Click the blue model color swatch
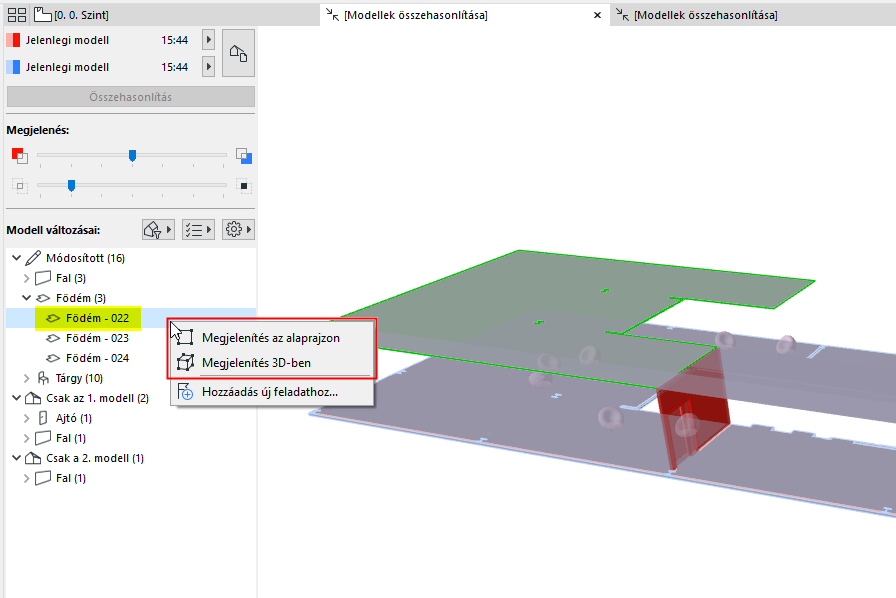Viewport: 896px width, 598px height. [13, 67]
